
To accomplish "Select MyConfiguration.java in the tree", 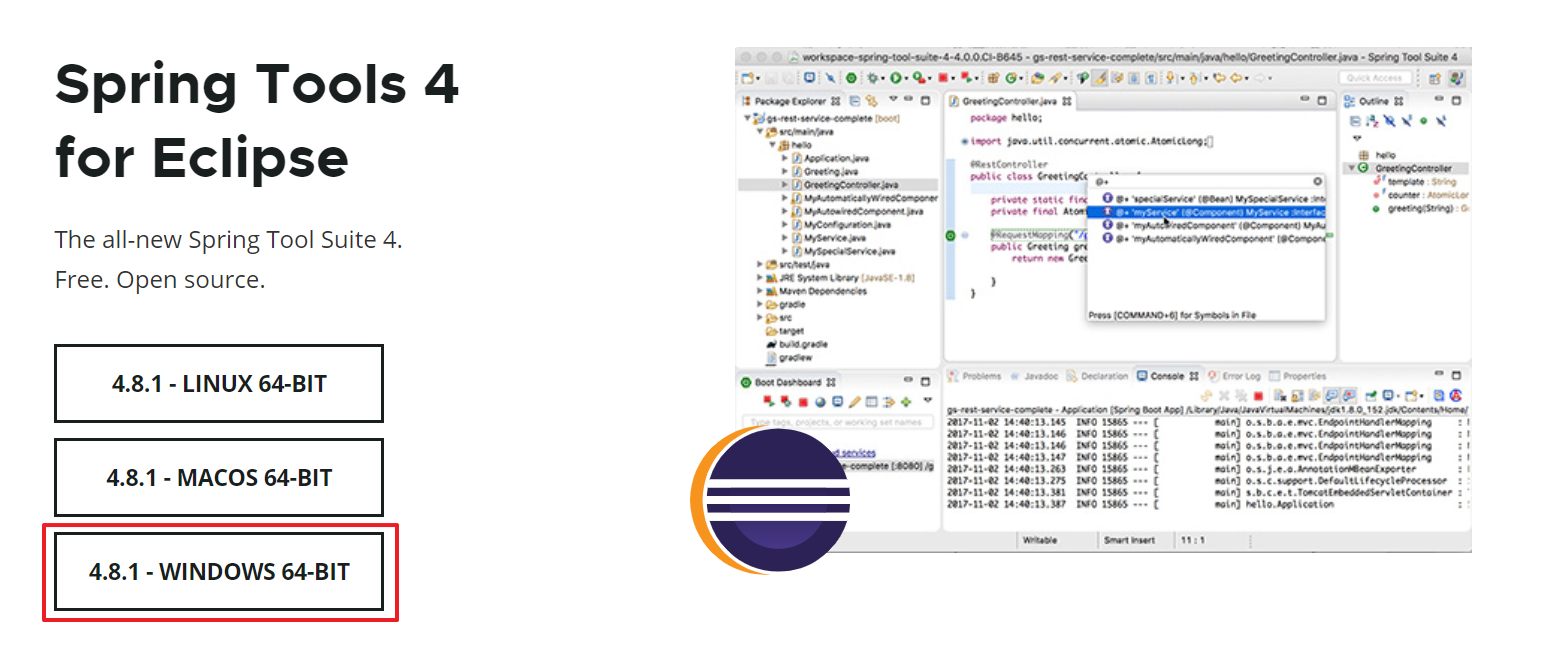I will coord(841,225).
